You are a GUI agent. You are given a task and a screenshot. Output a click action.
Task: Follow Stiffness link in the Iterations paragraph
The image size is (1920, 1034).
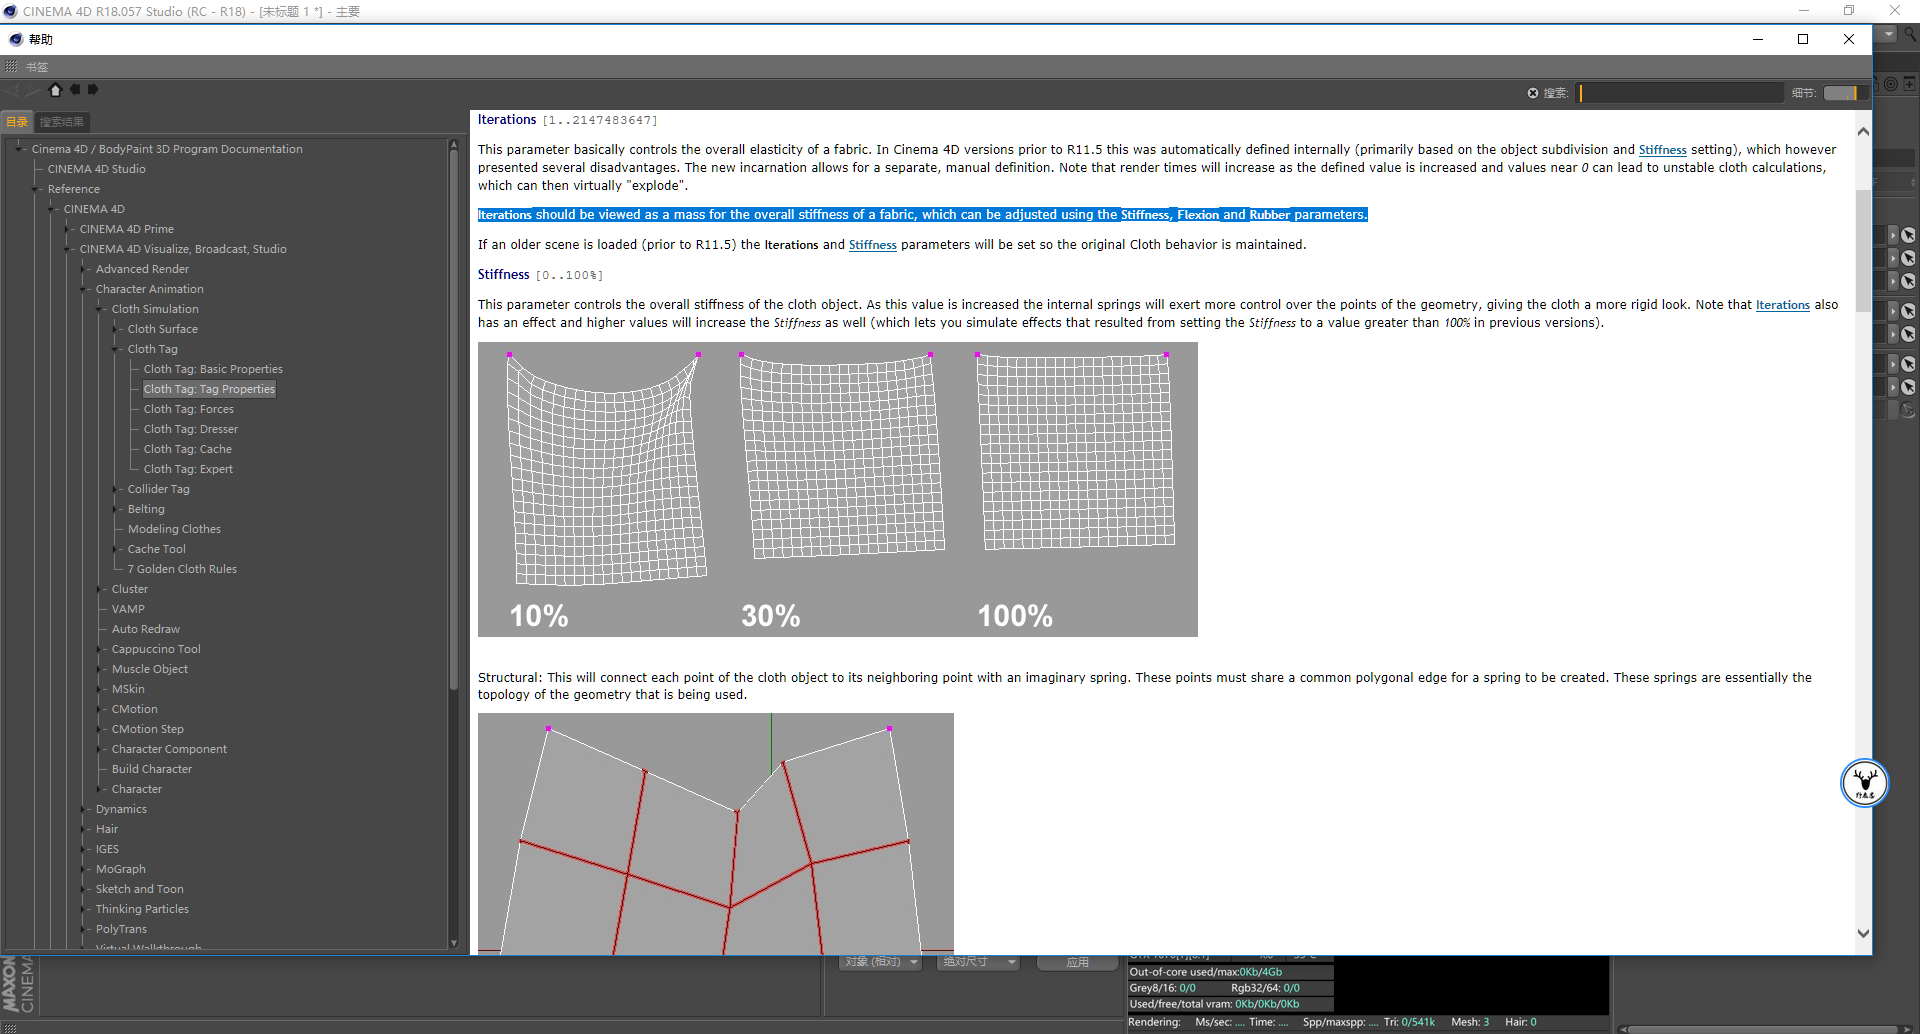(1662, 150)
